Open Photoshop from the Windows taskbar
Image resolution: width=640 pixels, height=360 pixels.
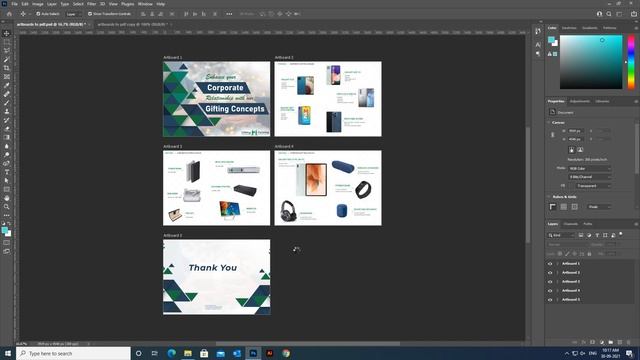coord(253,353)
